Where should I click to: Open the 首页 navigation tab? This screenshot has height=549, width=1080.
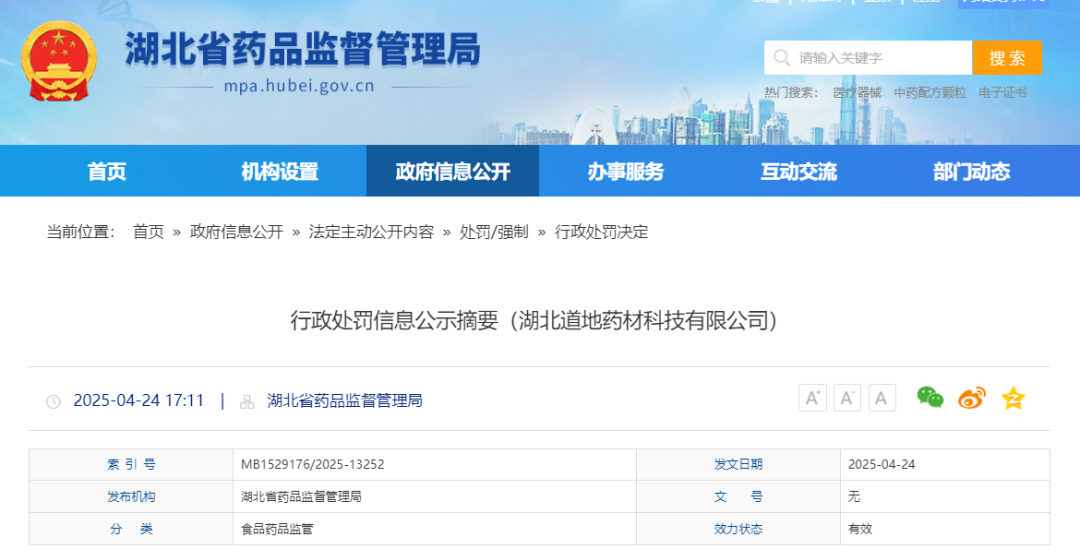coord(107,171)
